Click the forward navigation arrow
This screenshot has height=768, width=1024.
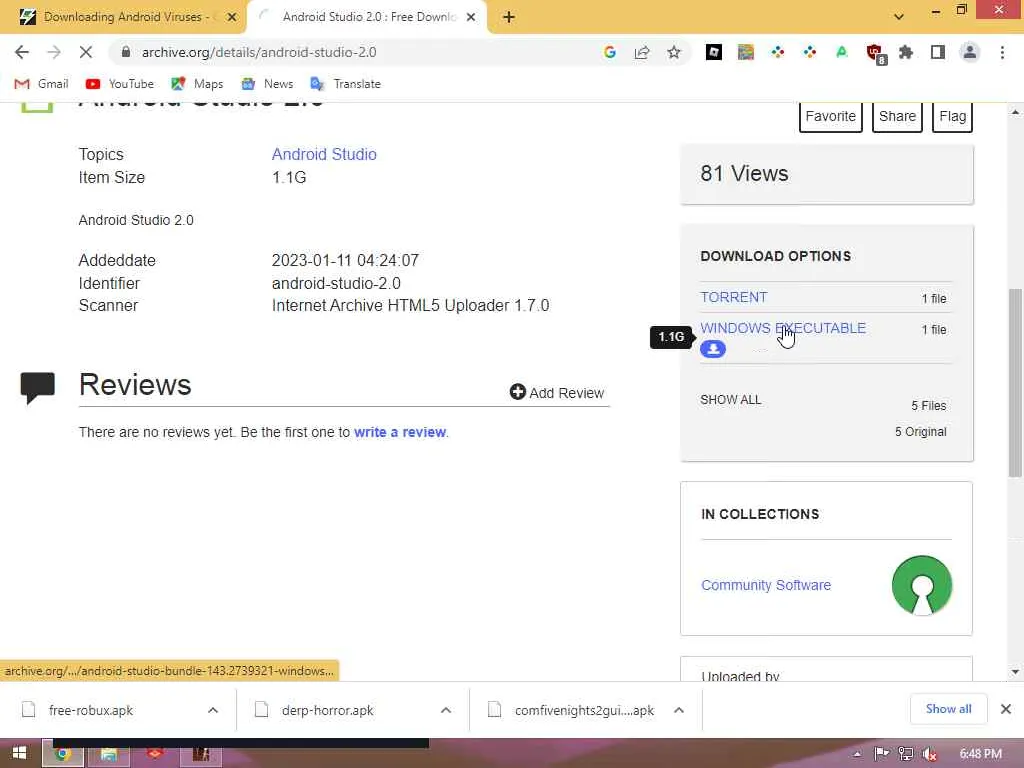[54, 52]
